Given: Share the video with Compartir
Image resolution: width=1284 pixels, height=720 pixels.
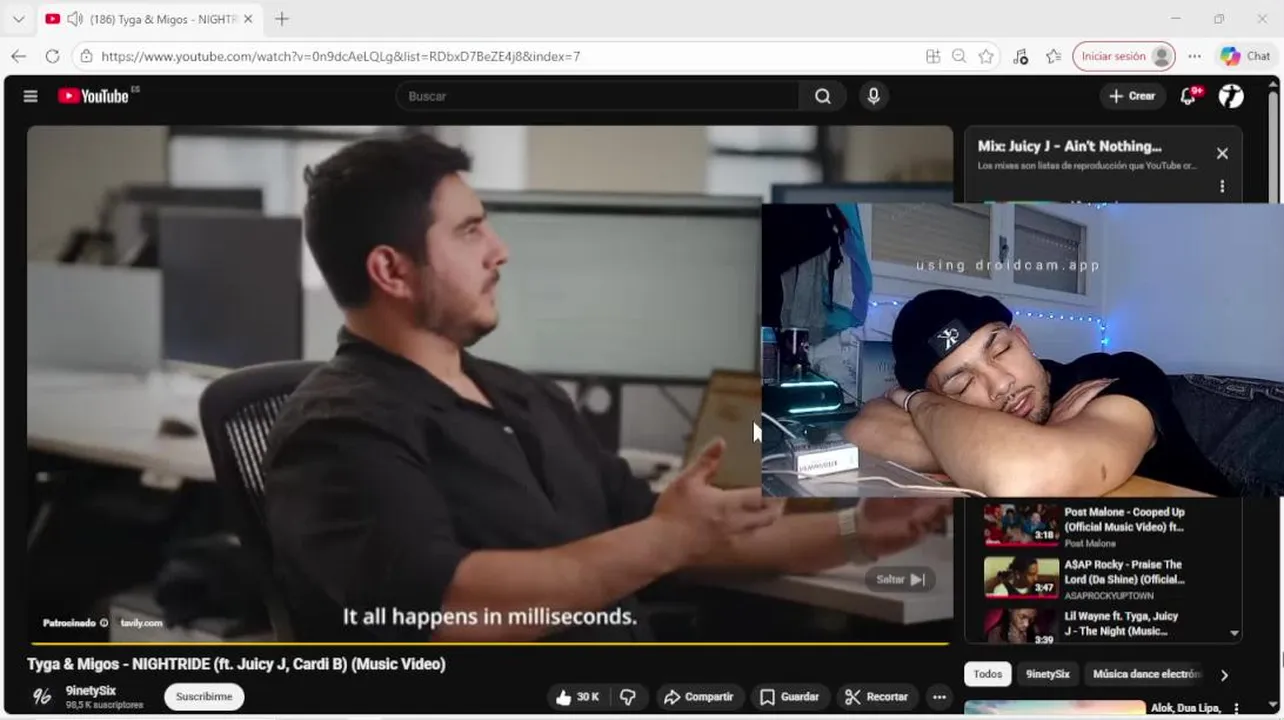Looking at the screenshot, I should point(699,697).
